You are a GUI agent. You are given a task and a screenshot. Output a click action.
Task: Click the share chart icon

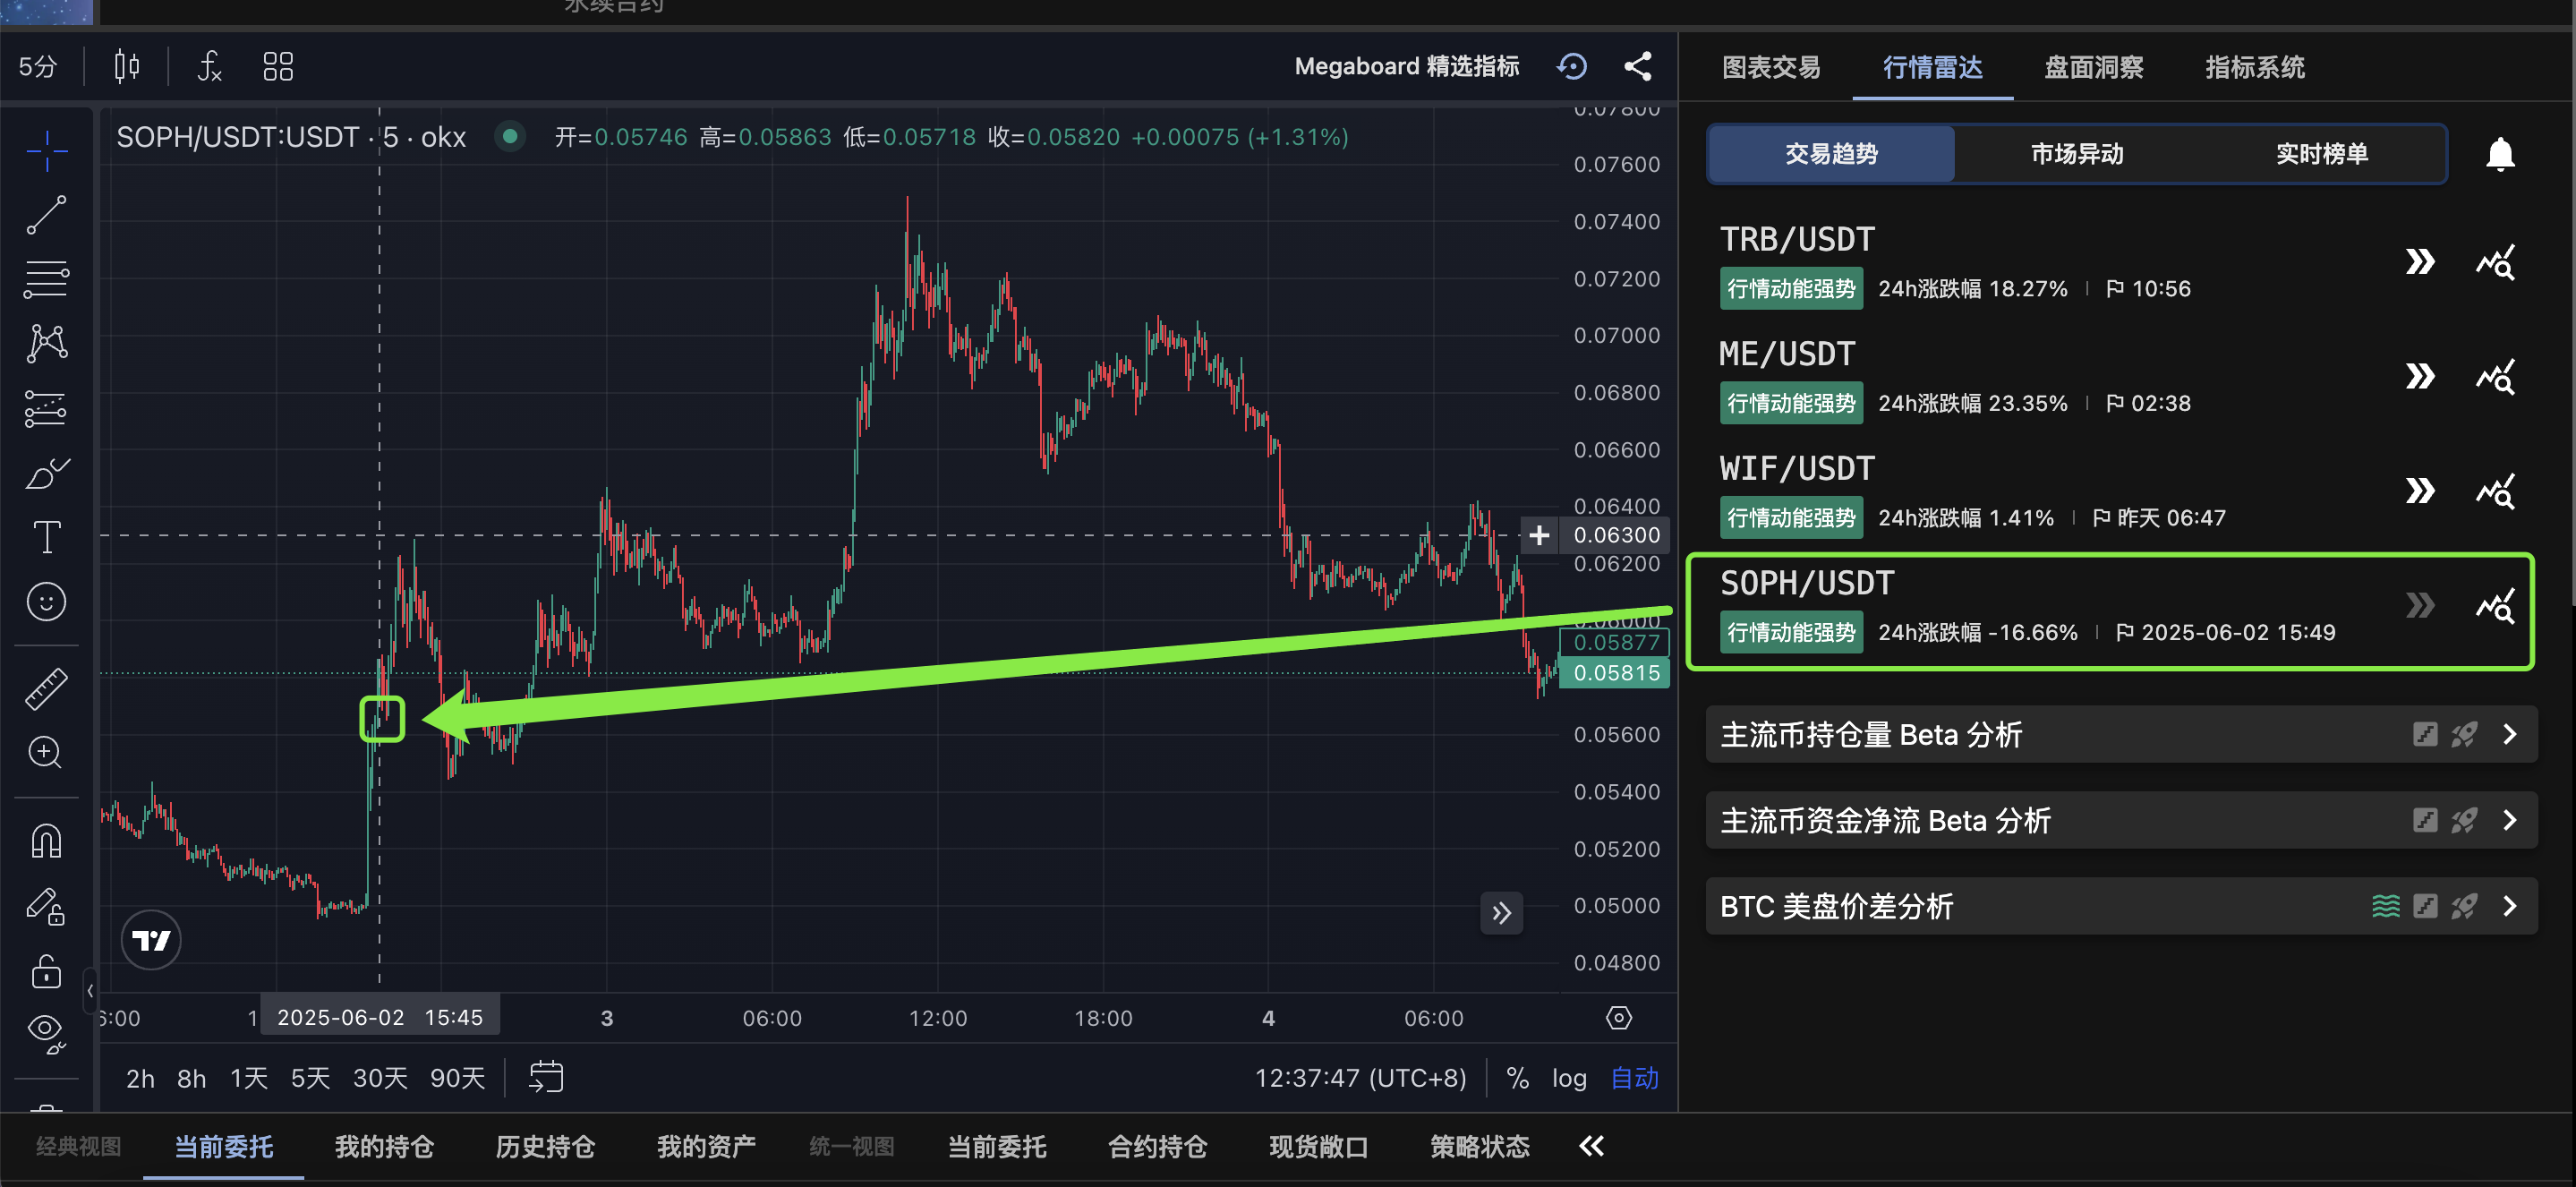(x=1637, y=67)
